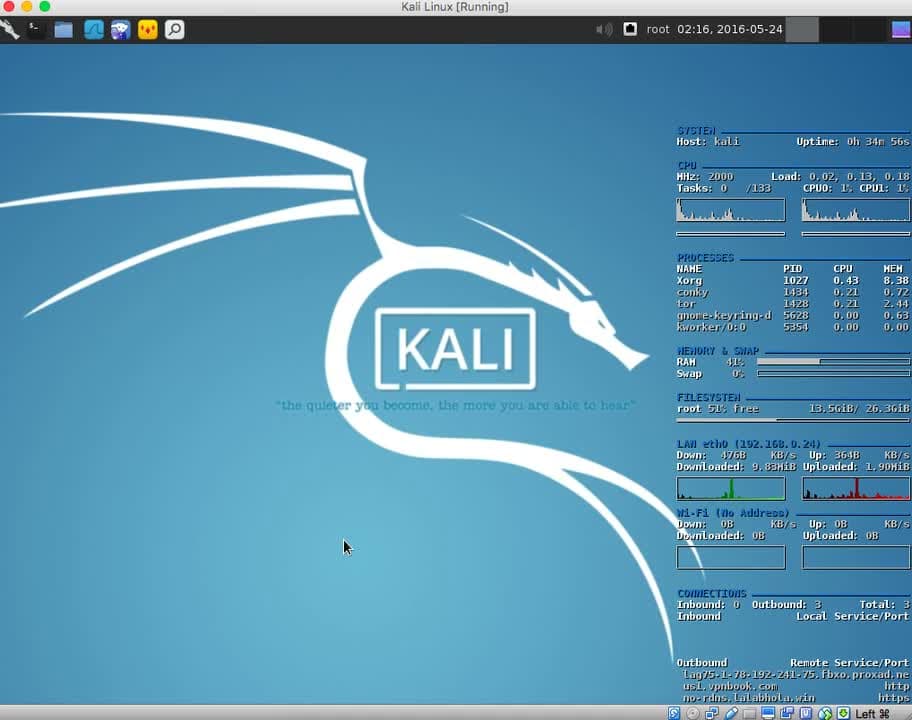
Task: Launch the terminal emulator from panel
Action: tap(37, 29)
